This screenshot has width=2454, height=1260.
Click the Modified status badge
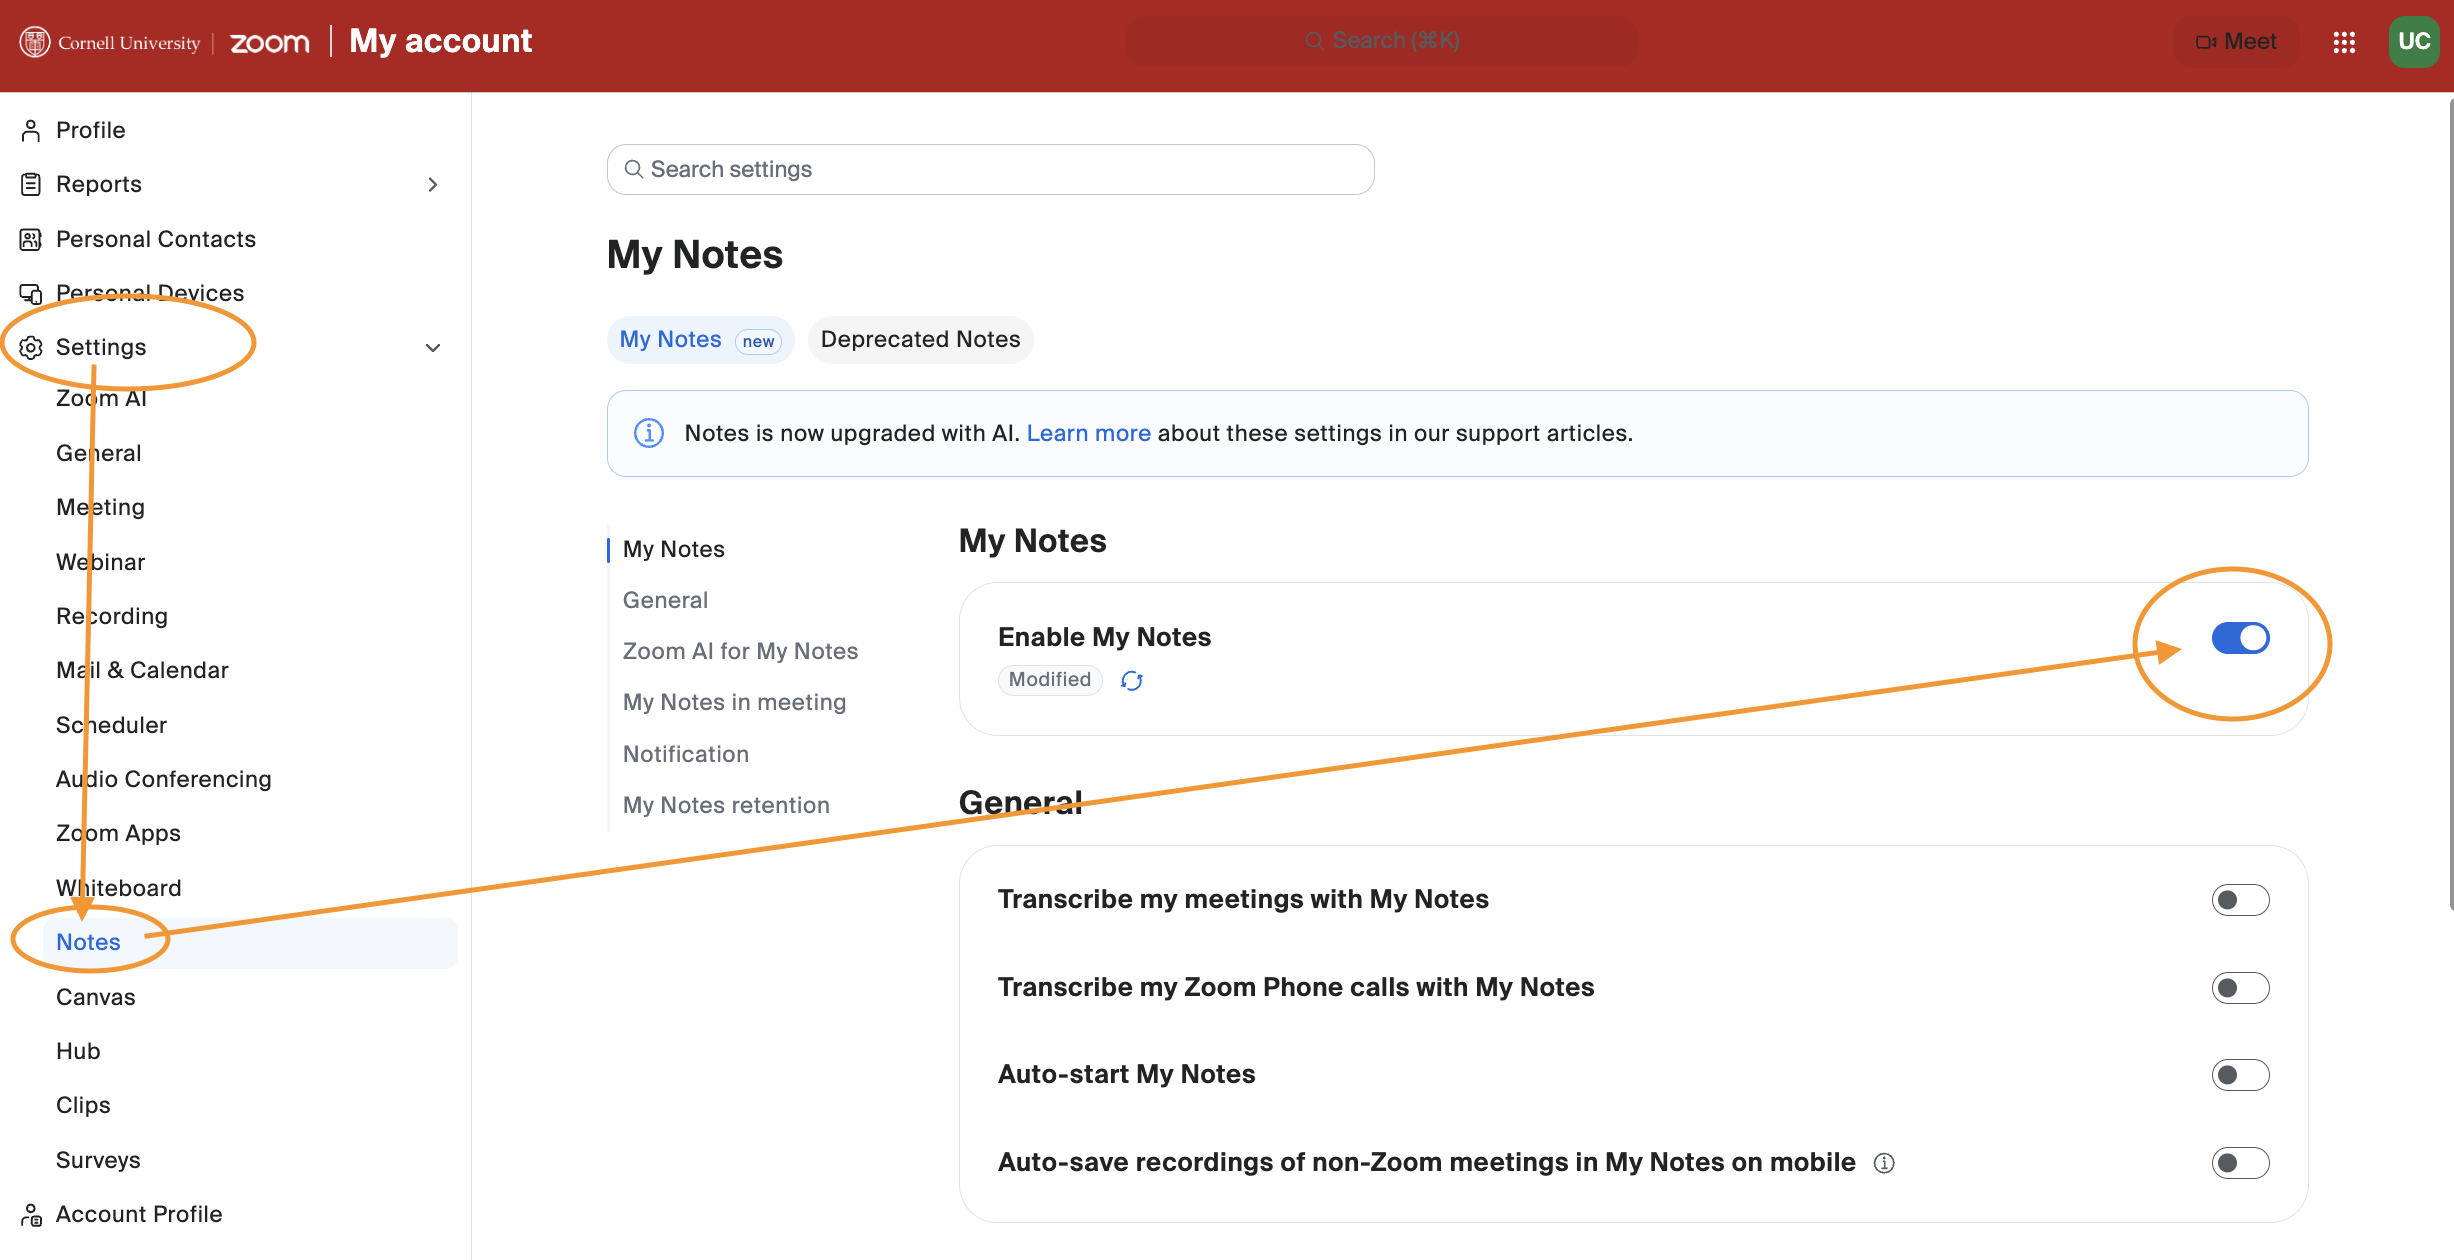pyautogui.click(x=1050, y=680)
